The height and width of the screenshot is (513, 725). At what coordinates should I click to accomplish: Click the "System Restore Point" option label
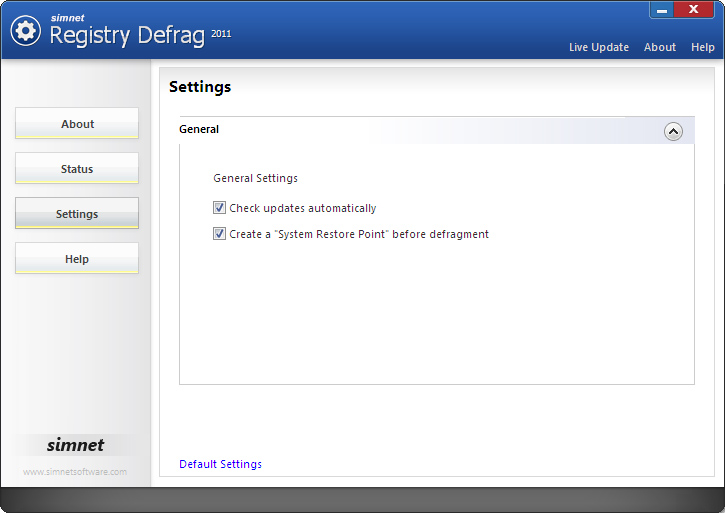click(359, 234)
